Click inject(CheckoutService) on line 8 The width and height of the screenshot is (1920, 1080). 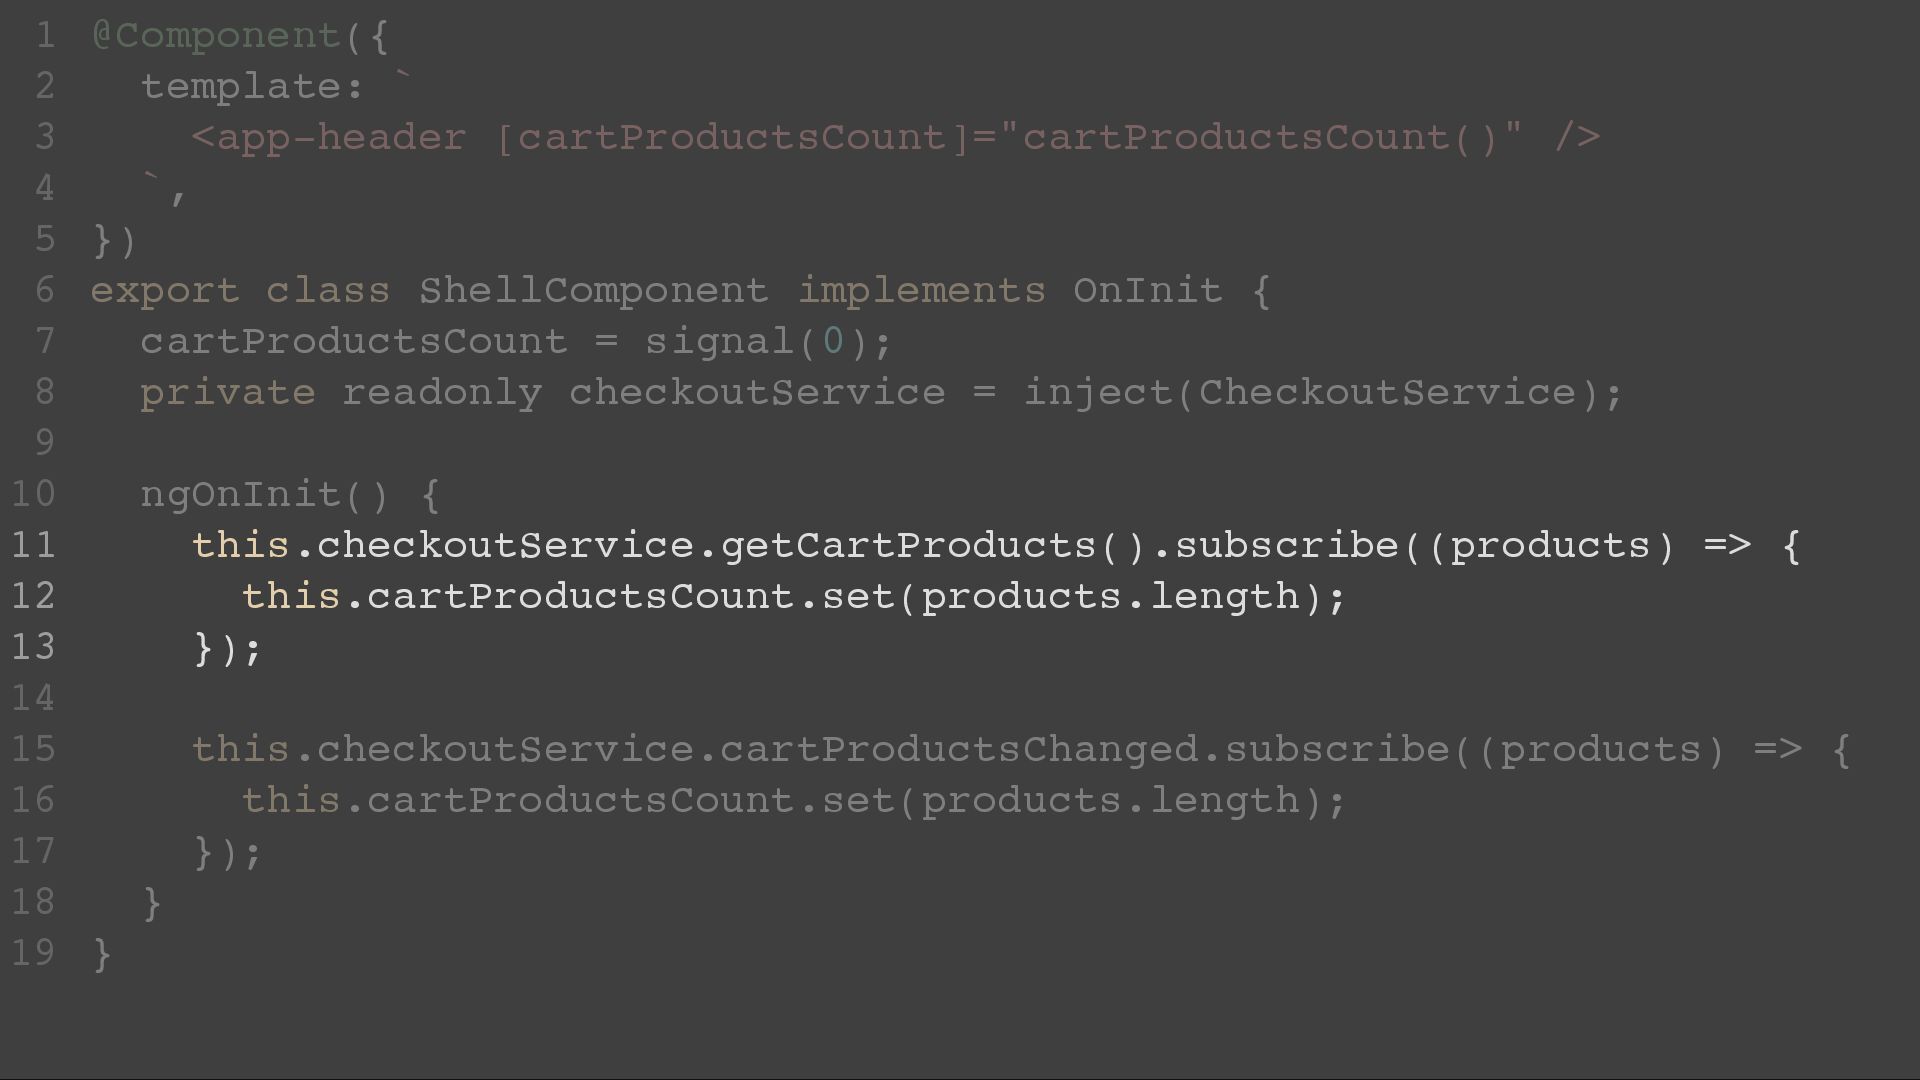tap(1311, 393)
